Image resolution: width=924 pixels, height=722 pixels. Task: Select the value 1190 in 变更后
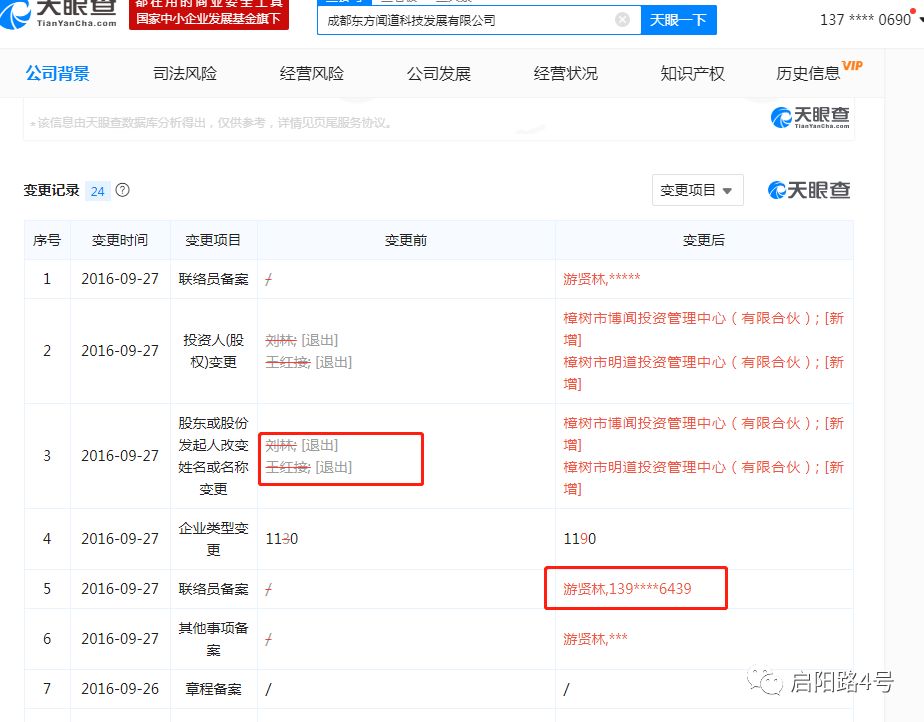580,539
